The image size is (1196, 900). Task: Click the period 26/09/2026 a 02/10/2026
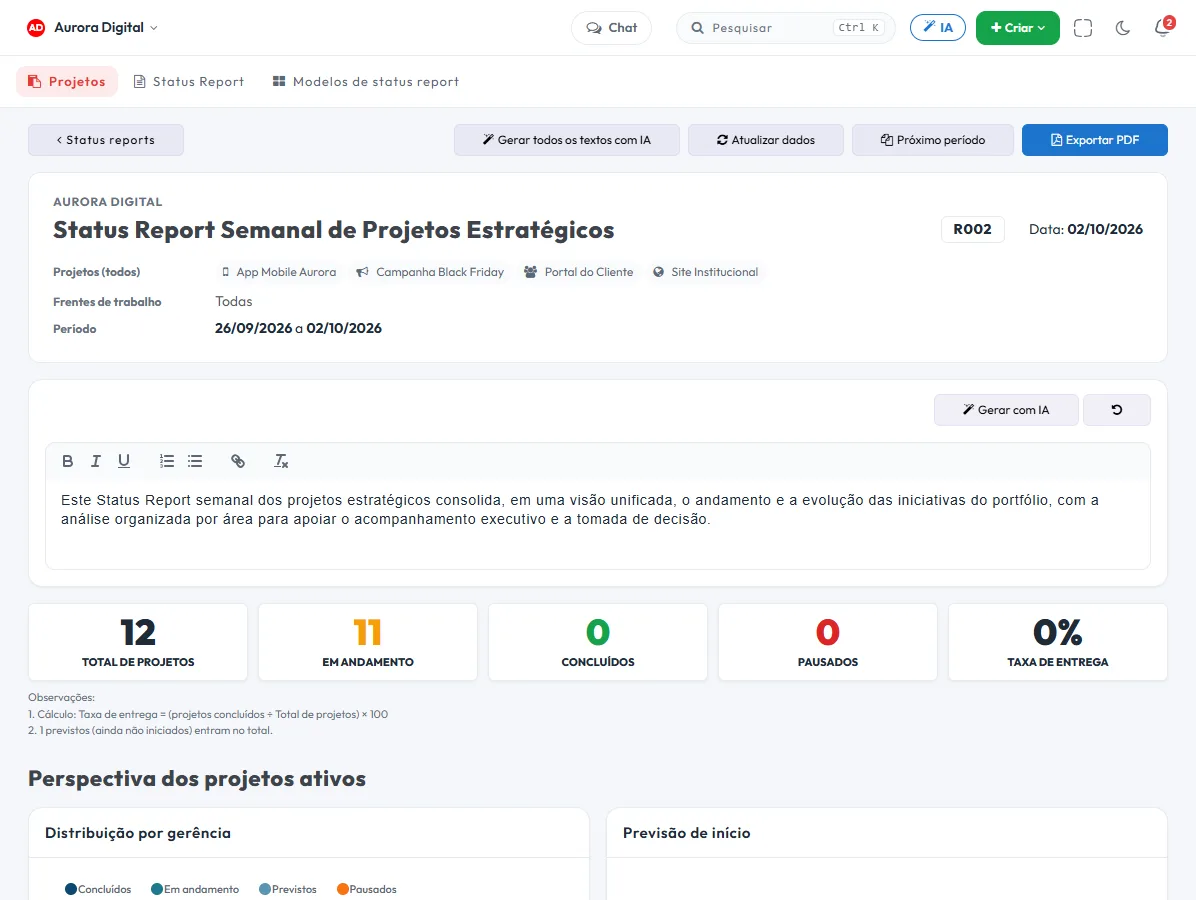(x=298, y=329)
